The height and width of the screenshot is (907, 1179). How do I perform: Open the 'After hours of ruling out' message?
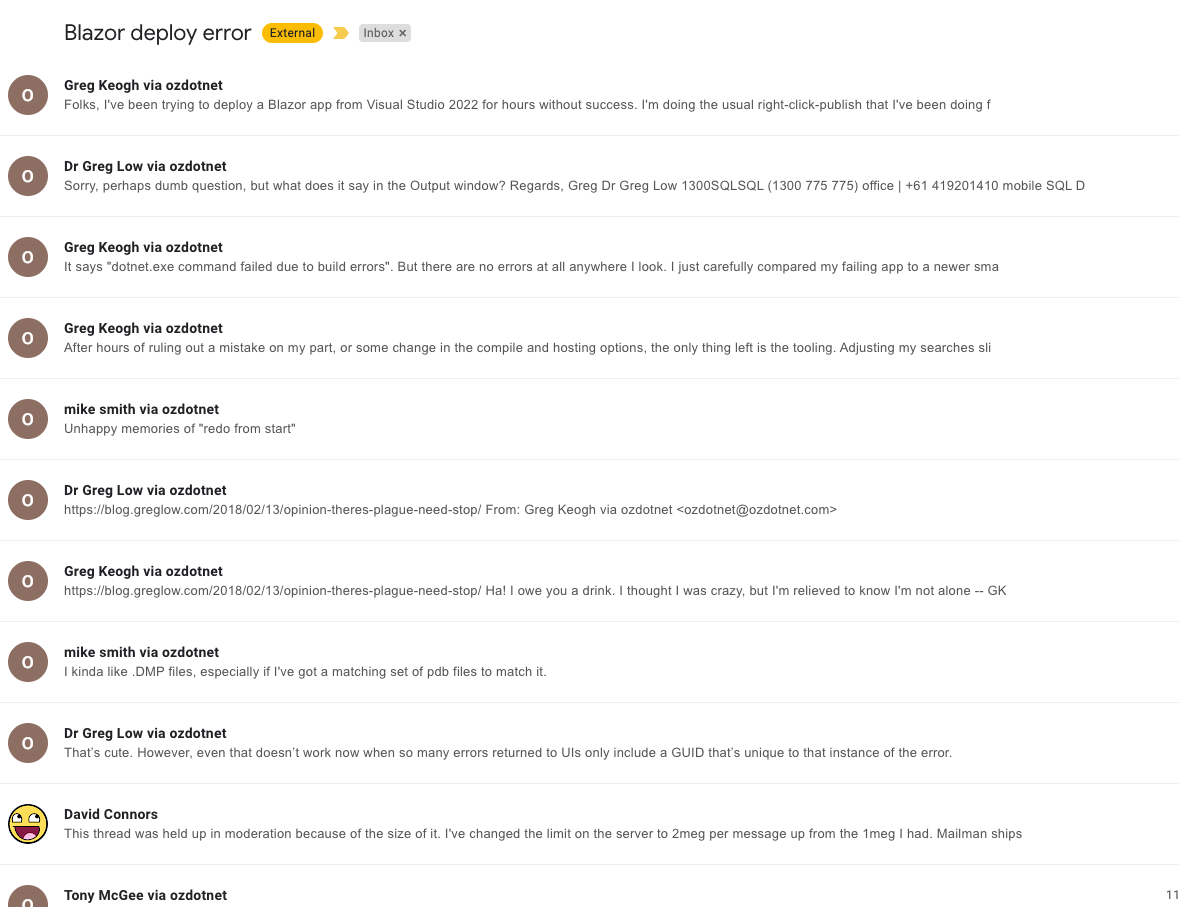[590, 338]
